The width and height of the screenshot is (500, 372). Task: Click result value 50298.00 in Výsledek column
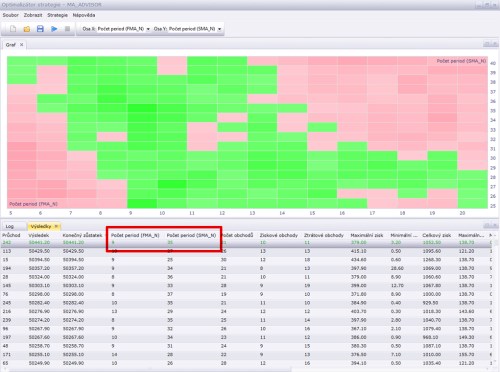tap(39, 294)
